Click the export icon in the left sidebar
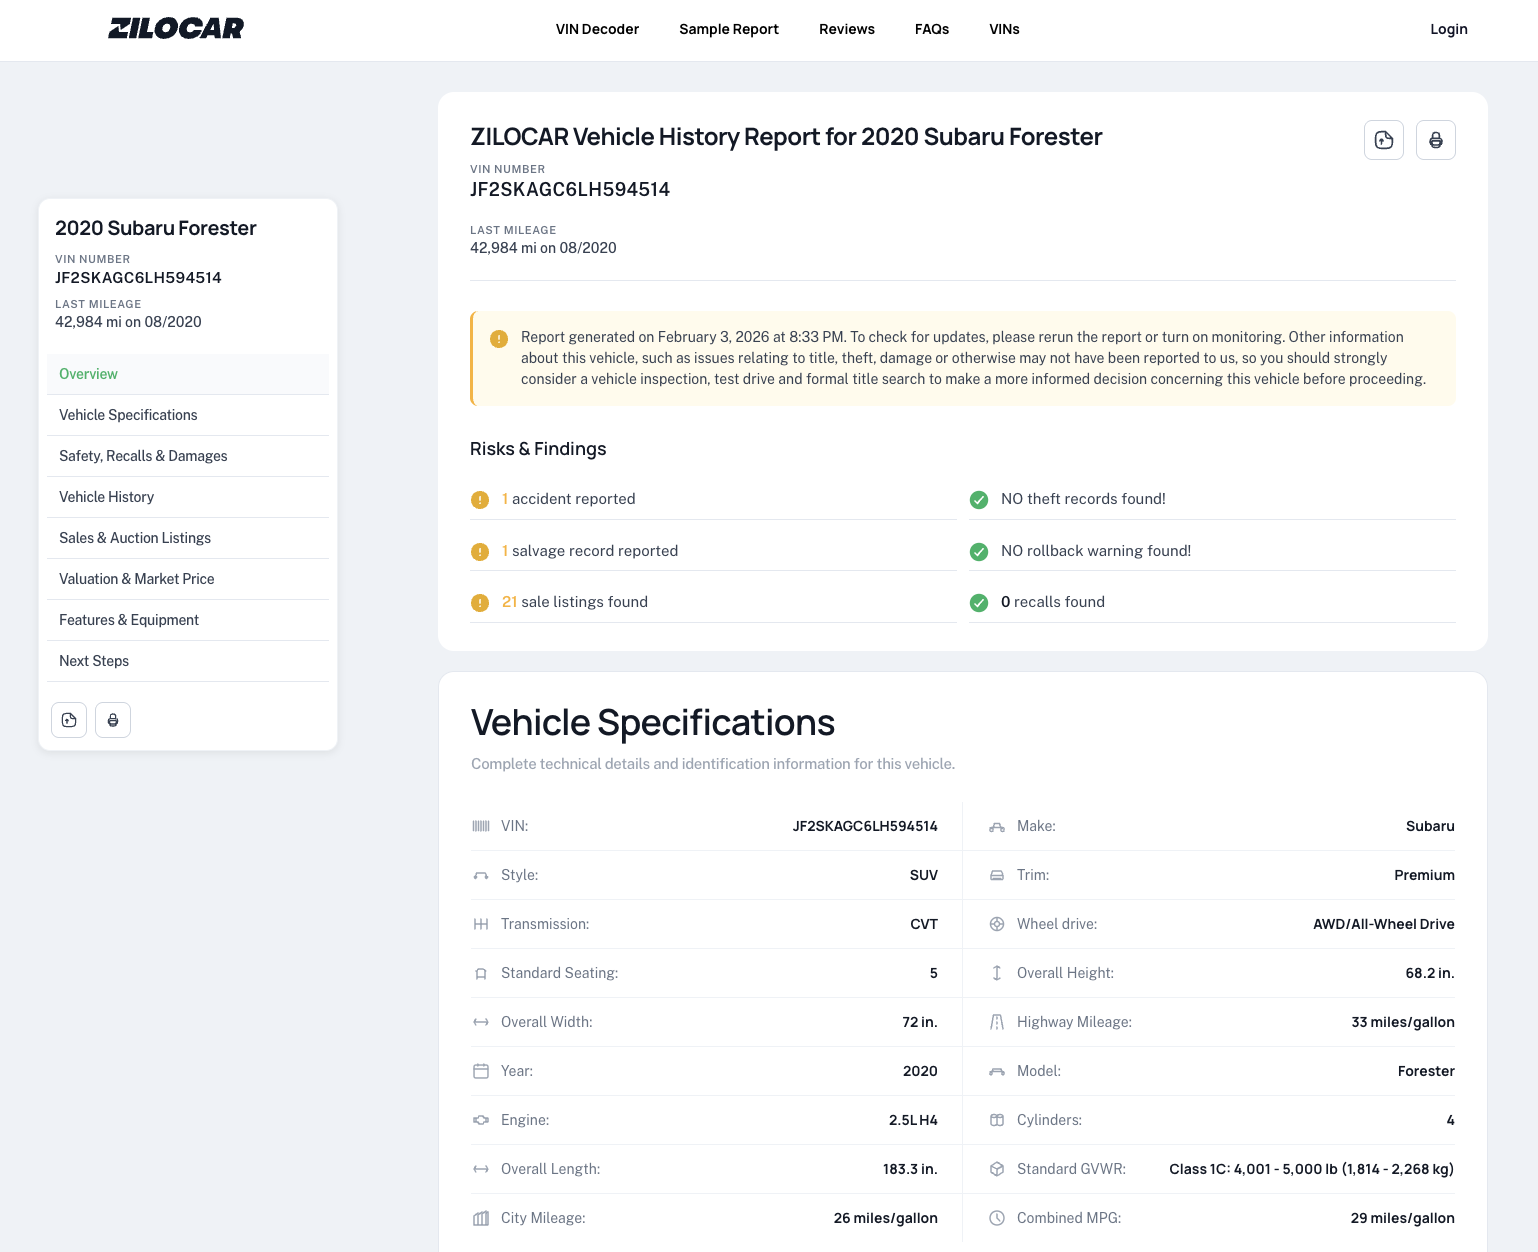The width and height of the screenshot is (1538, 1252). click(x=68, y=719)
